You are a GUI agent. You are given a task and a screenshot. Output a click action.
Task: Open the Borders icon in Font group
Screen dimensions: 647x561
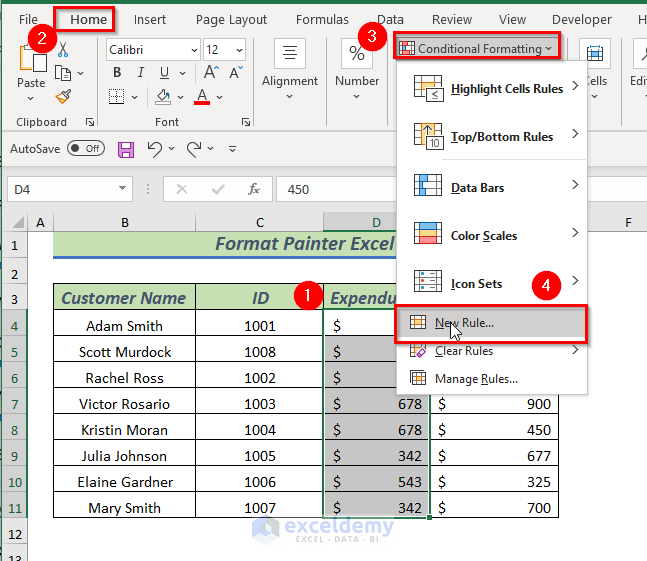coord(118,97)
